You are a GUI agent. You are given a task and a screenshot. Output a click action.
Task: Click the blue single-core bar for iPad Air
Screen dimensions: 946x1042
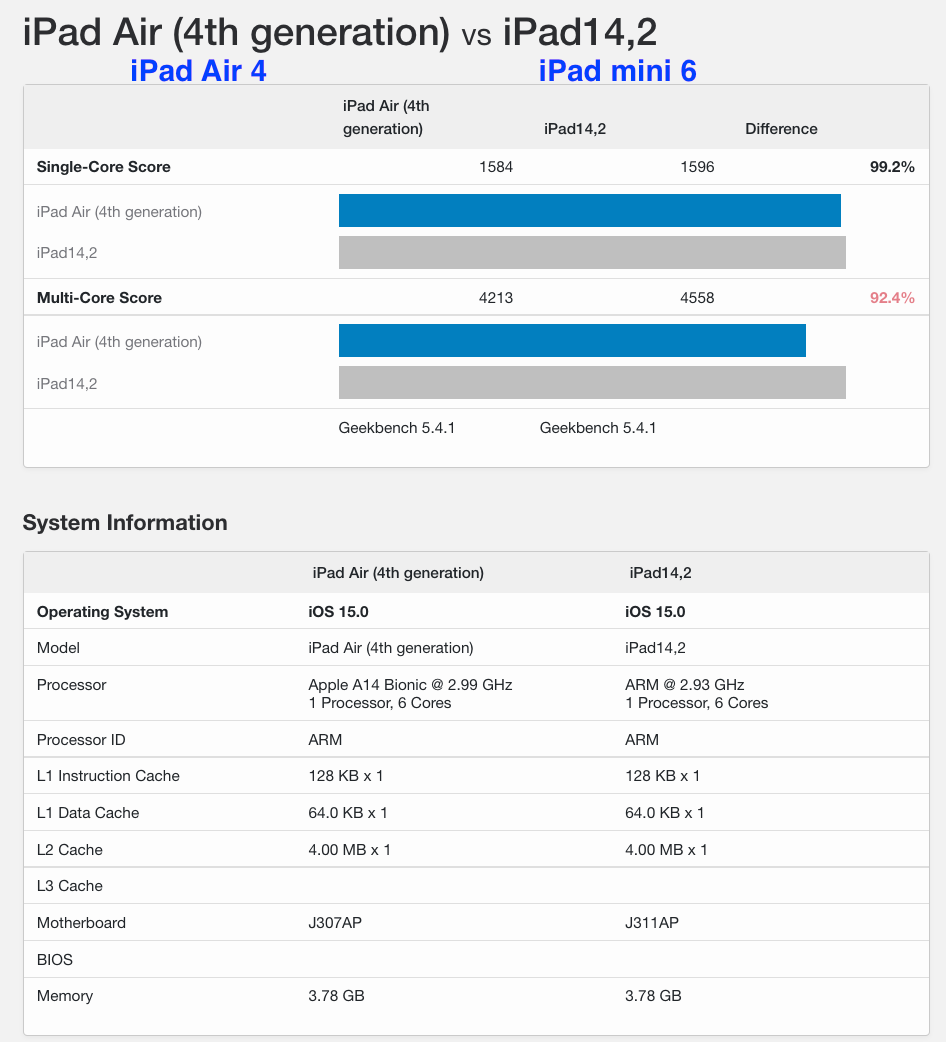[x=590, y=211]
